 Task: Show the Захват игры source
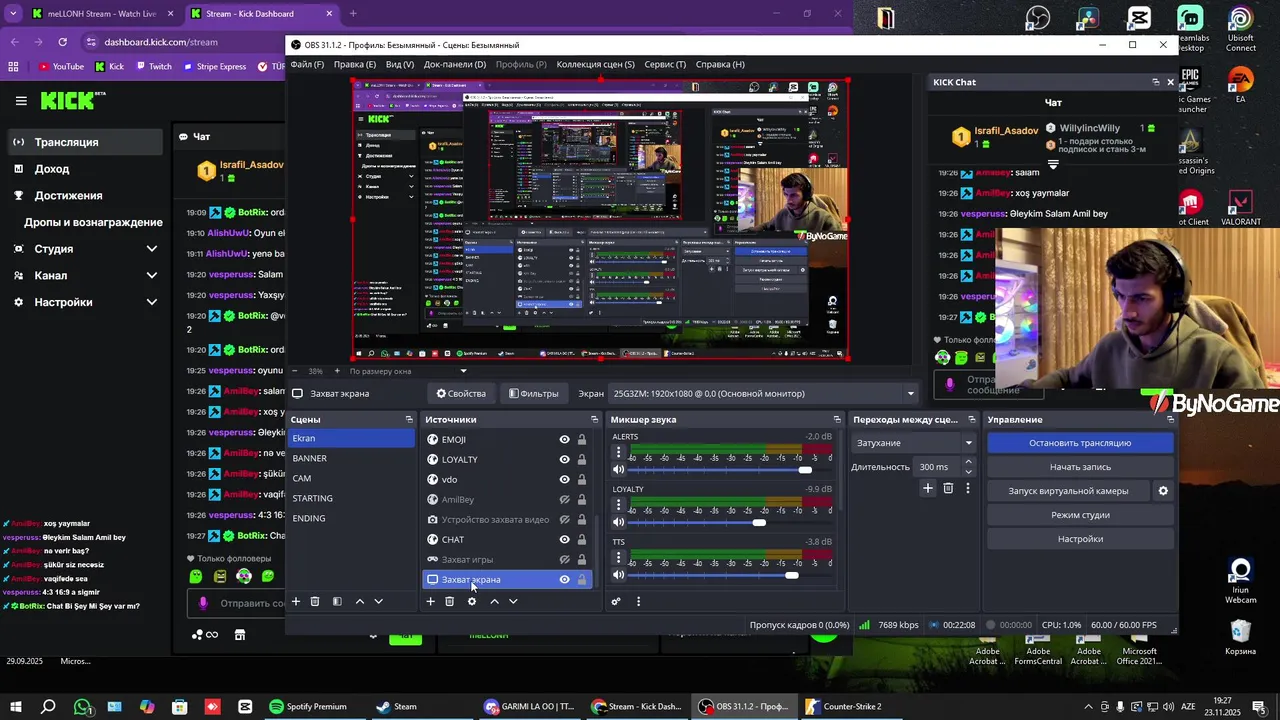(564, 560)
